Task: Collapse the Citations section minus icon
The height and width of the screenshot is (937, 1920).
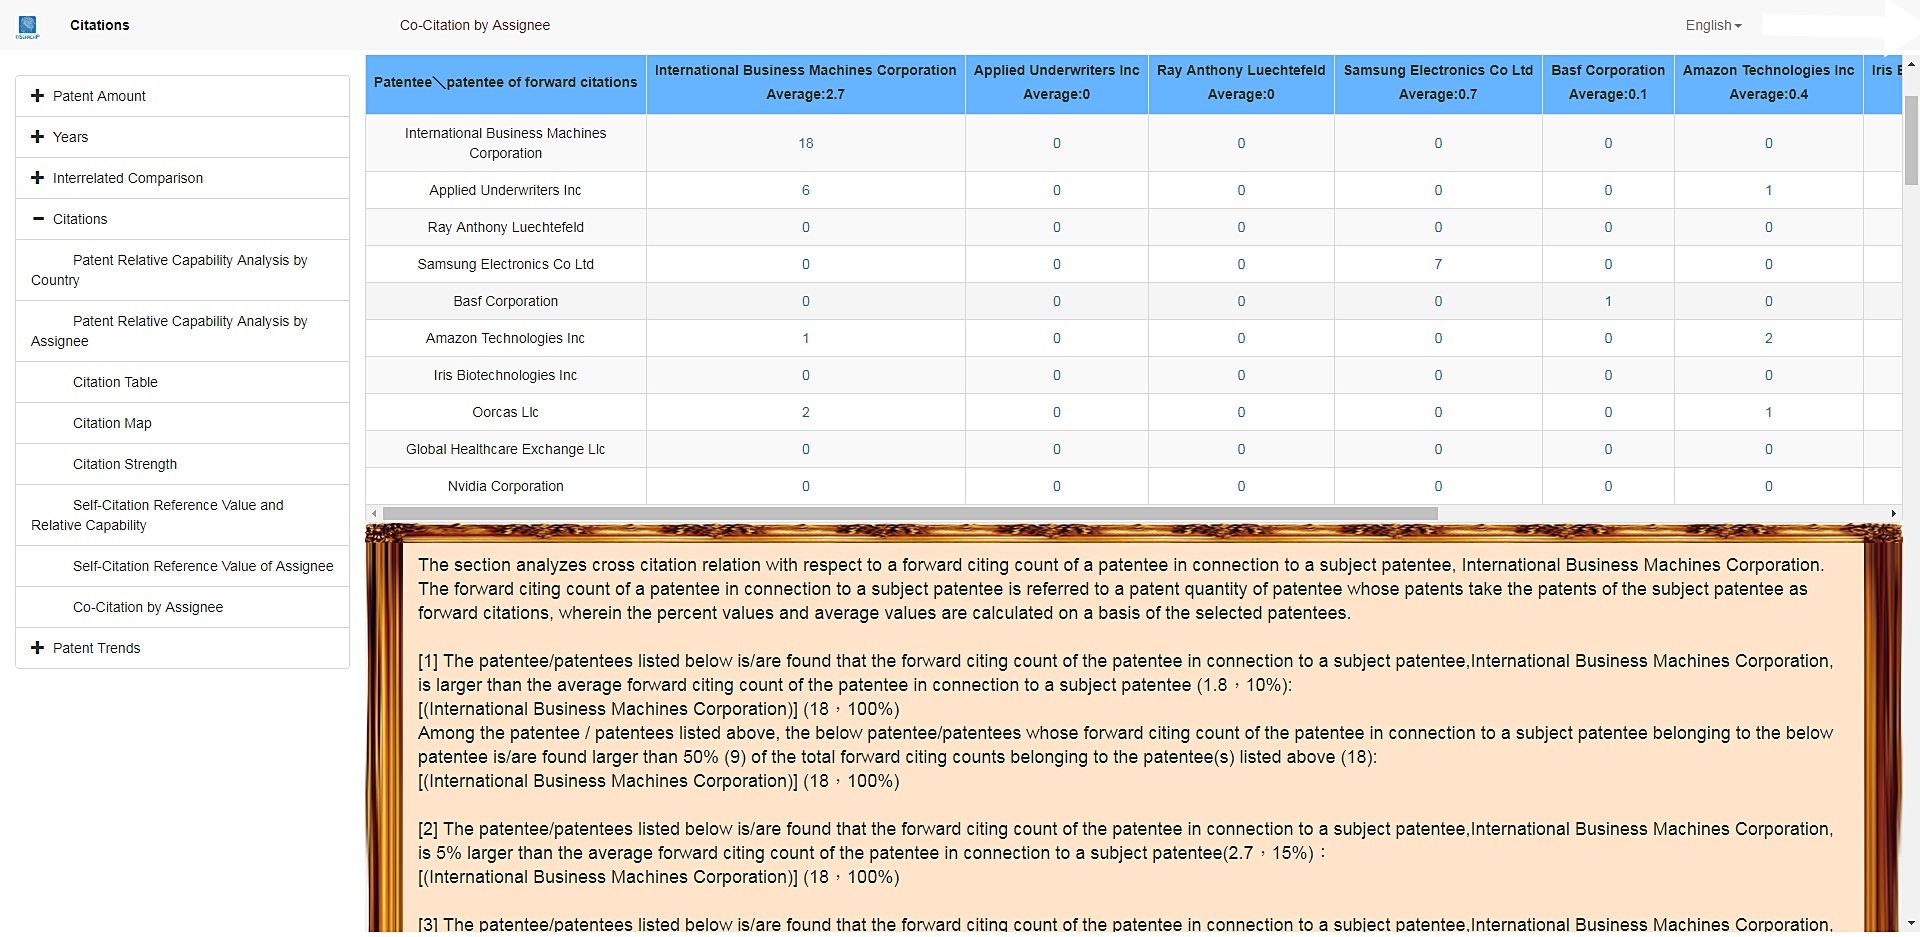Action: [38, 218]
